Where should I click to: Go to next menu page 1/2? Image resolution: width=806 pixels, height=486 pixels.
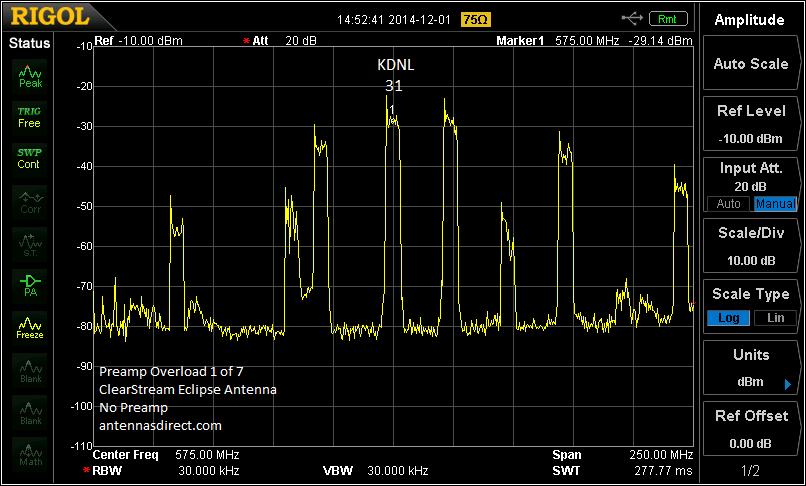pos(749,469)
